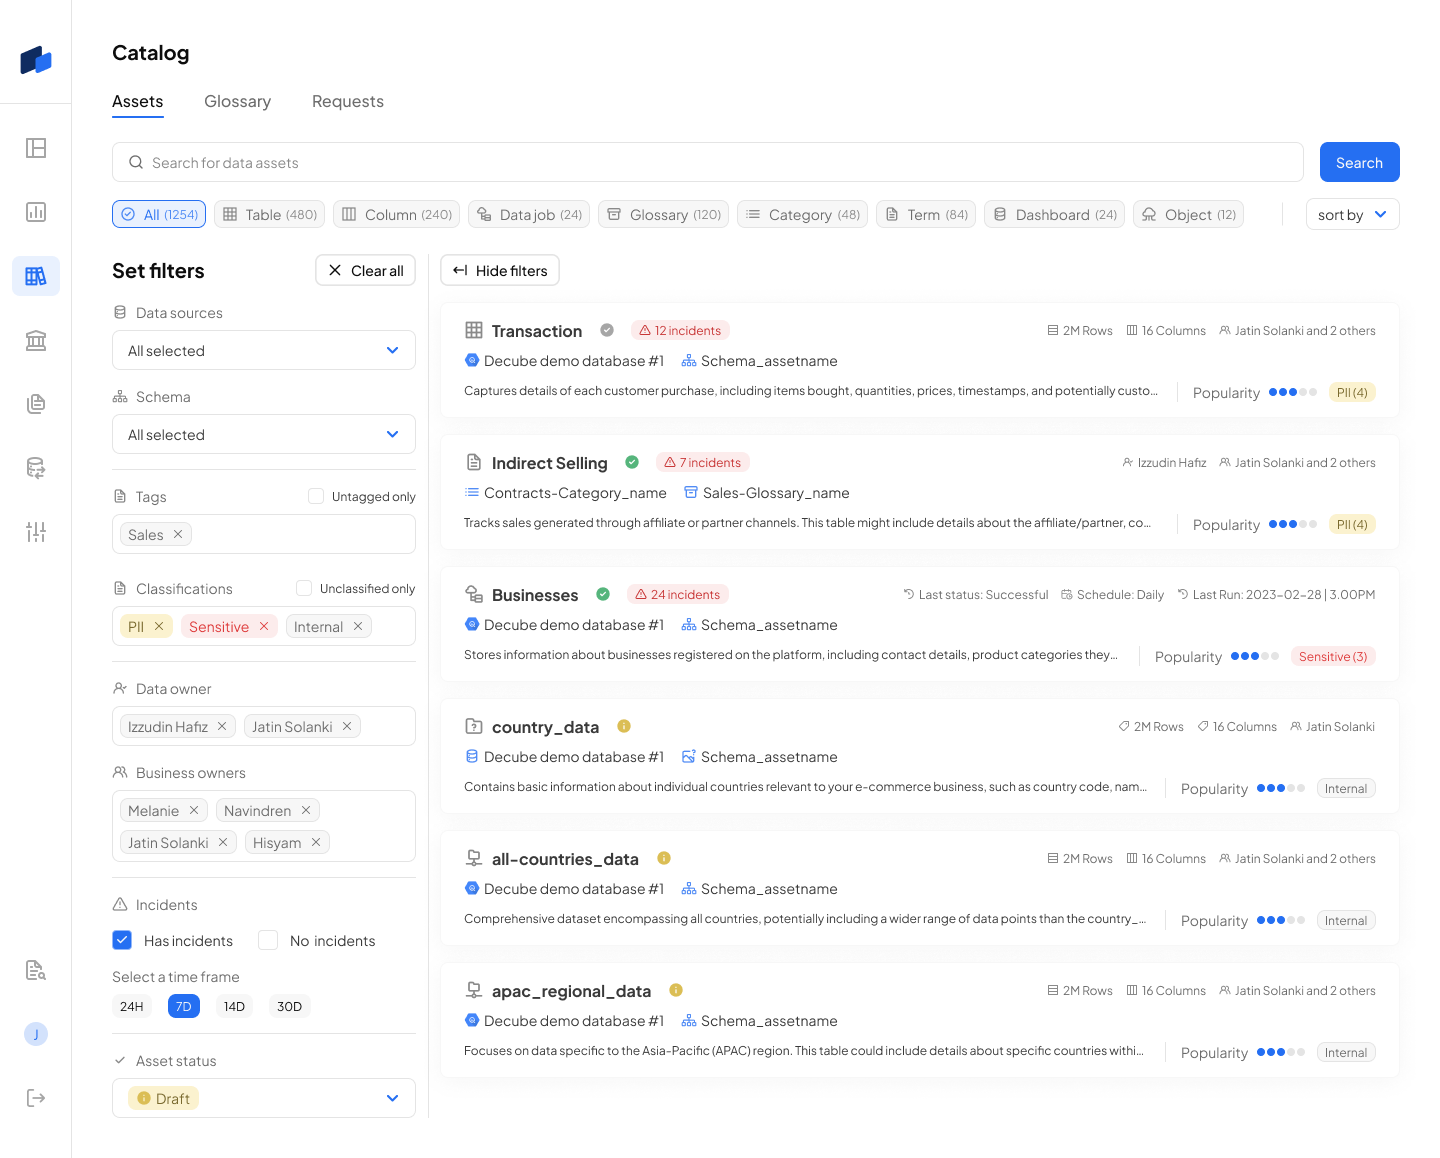Screen dimensions: 1440x1158
Task: Remove Jatin Solanki from data owners
Action: click(x=347, y=726)
